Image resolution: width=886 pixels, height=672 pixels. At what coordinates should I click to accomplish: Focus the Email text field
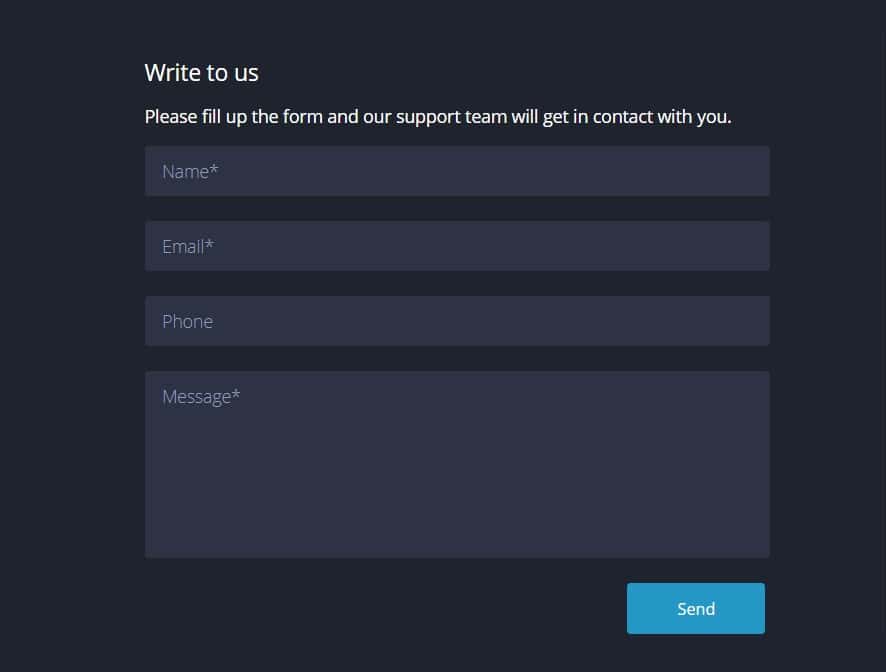point(457,246)
